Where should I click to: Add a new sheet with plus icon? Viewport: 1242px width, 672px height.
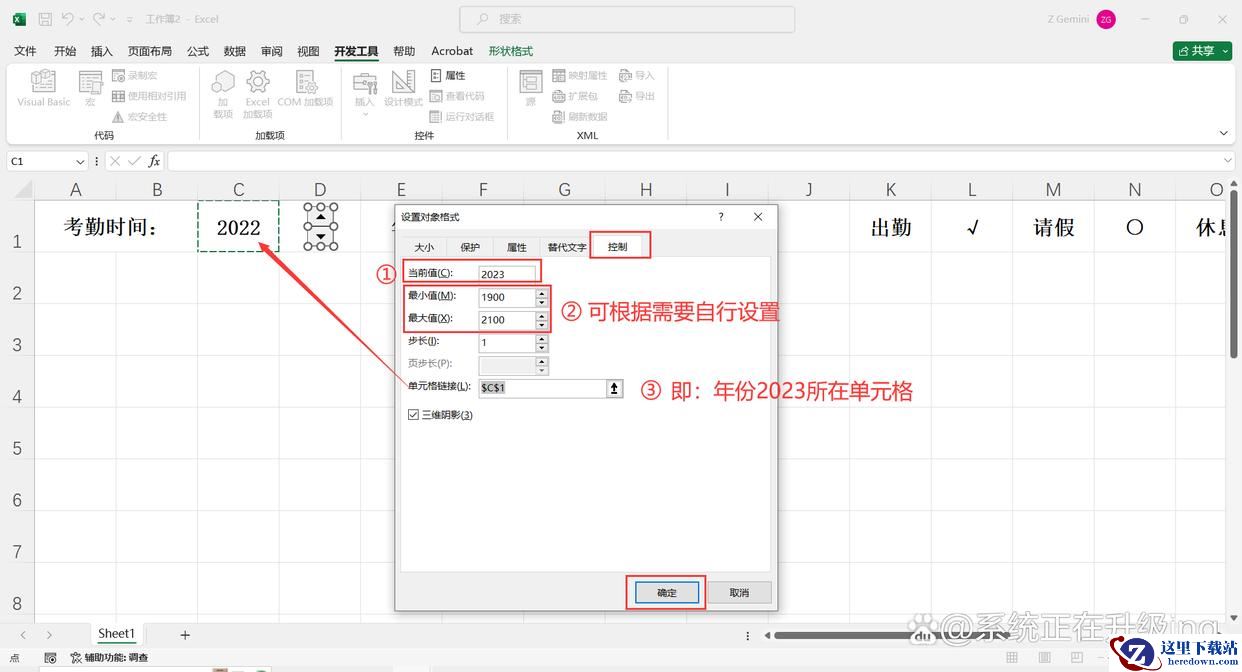point(185,634)
